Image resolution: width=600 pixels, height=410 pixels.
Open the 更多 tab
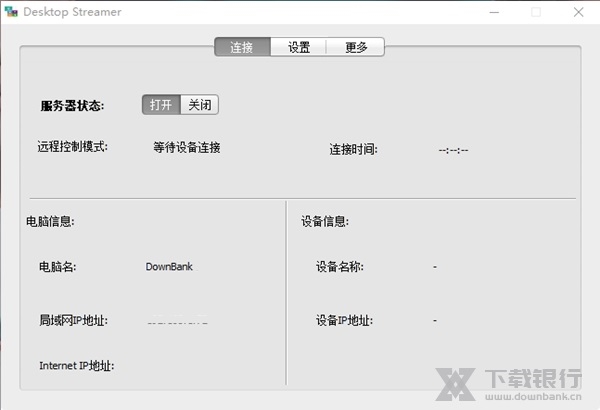click(x=355, y=47)
